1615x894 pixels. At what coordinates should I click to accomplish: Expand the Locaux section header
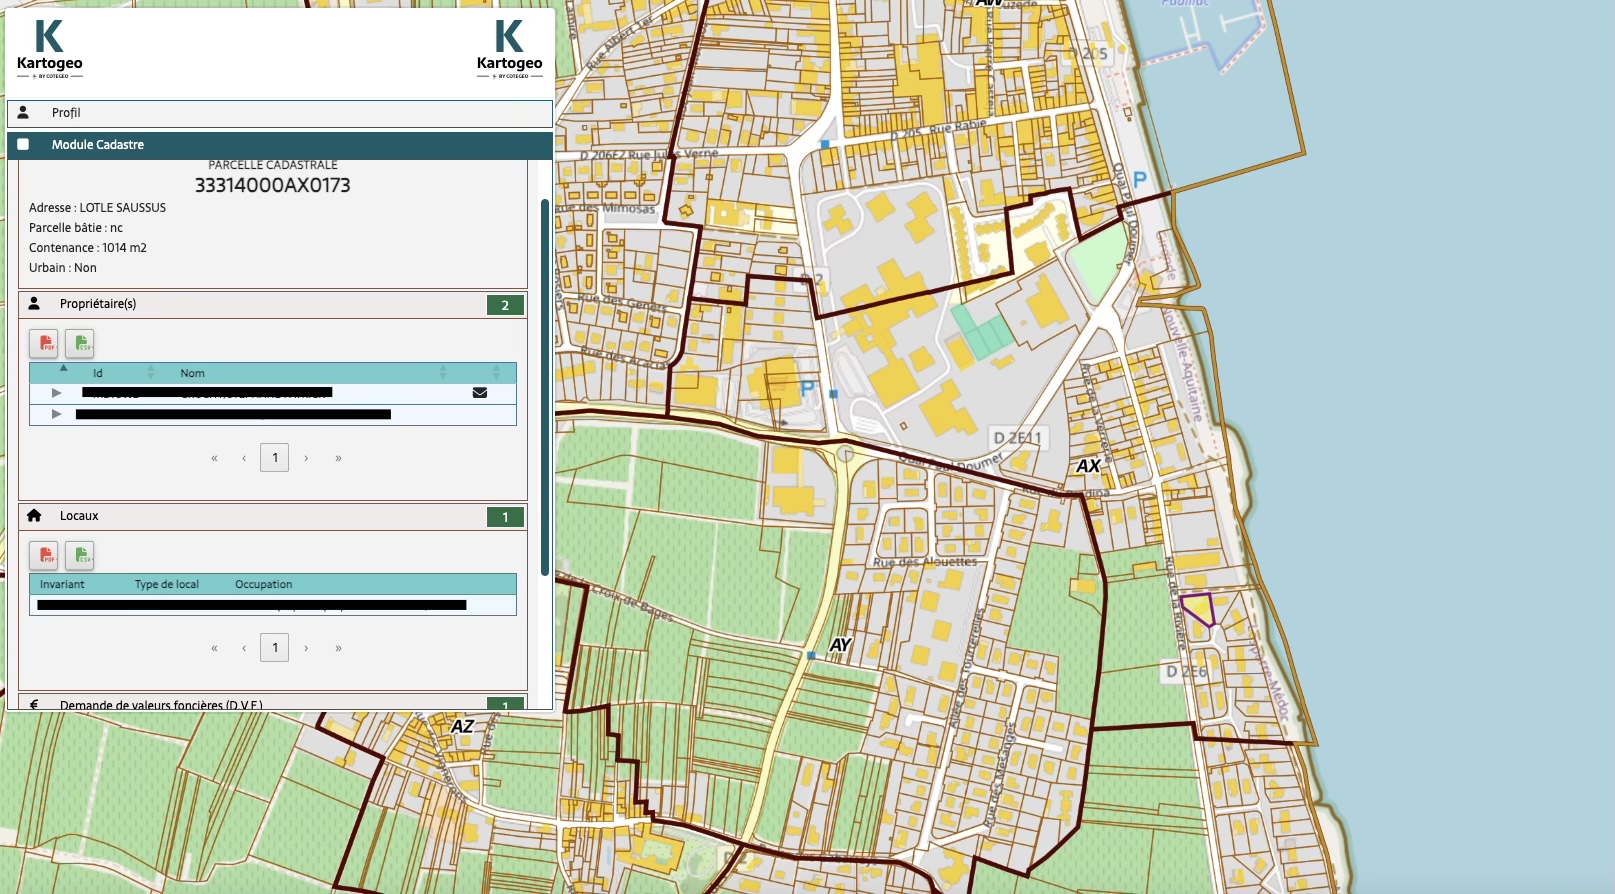pyautogui.click(x=272, y=517)
